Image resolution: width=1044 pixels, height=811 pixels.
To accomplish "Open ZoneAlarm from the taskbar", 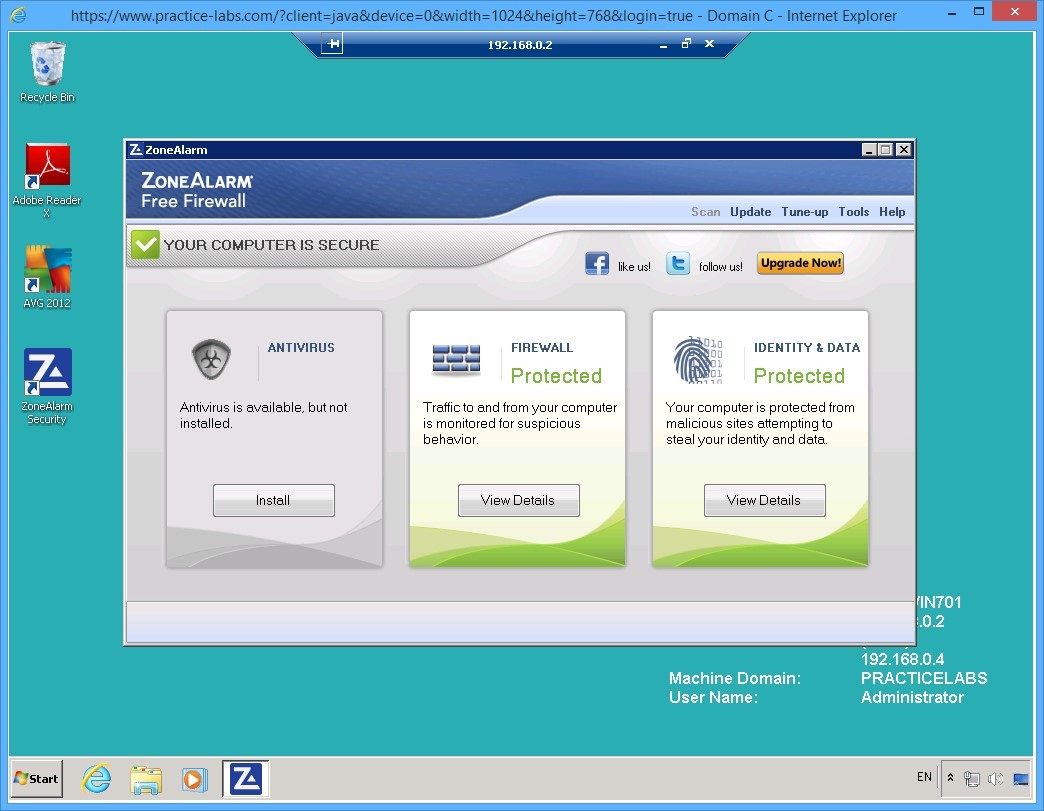I will pos(244,778).
